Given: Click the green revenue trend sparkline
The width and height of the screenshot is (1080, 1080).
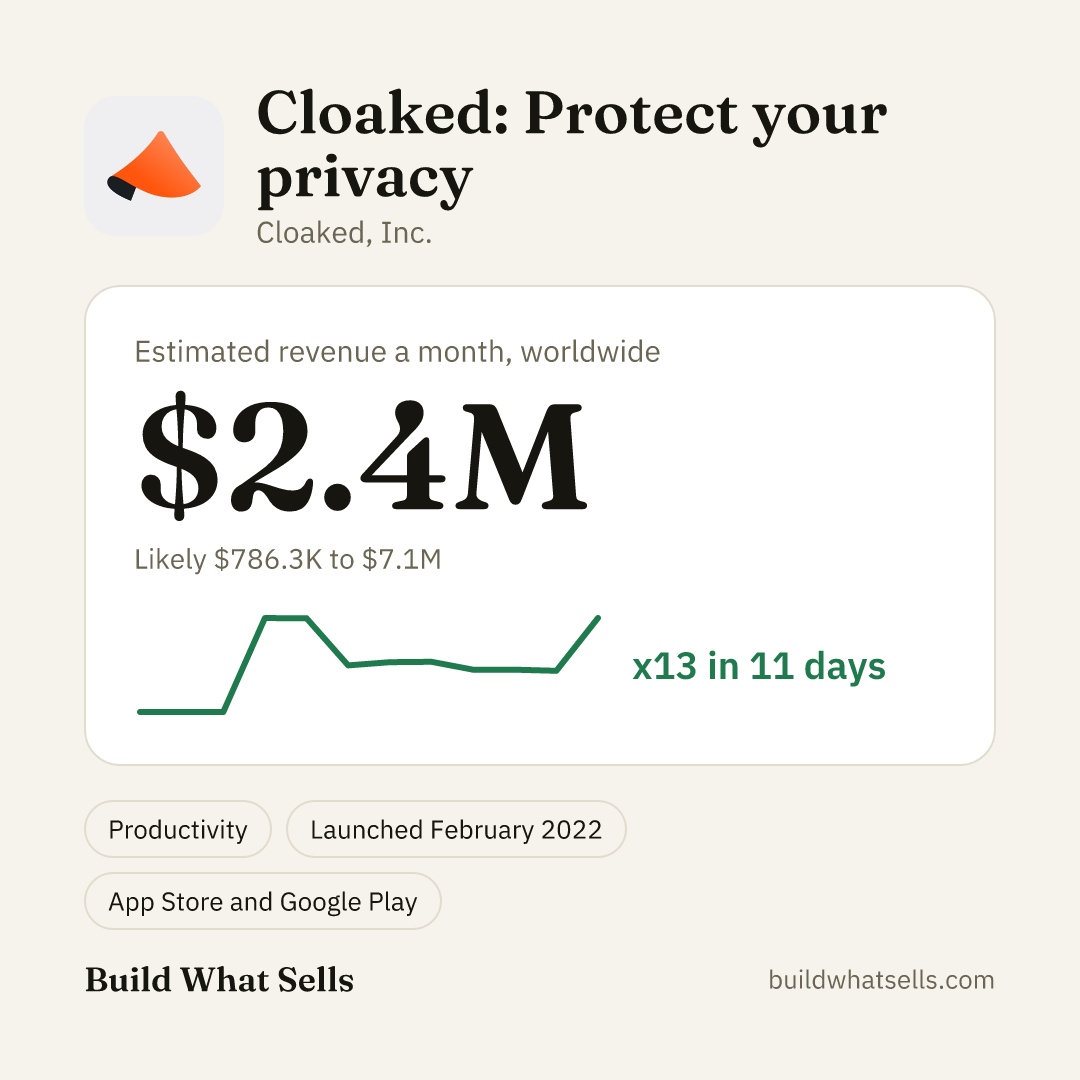Looking at the screenshot, I should pos(369,665).
